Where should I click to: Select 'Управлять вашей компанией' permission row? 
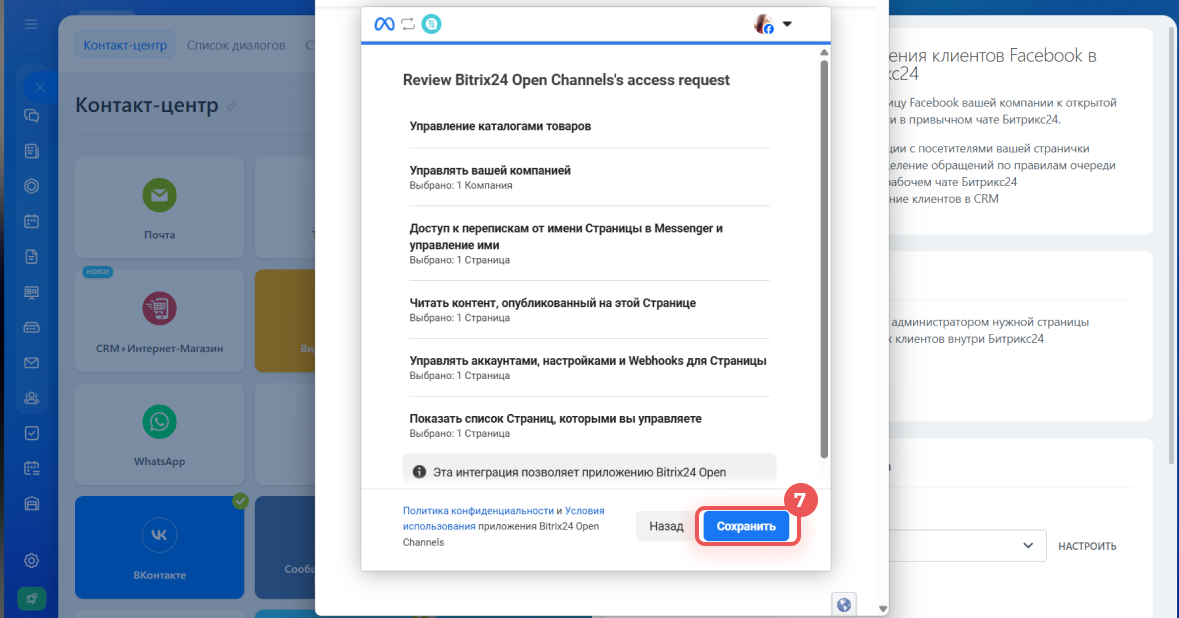pos(590,177)
